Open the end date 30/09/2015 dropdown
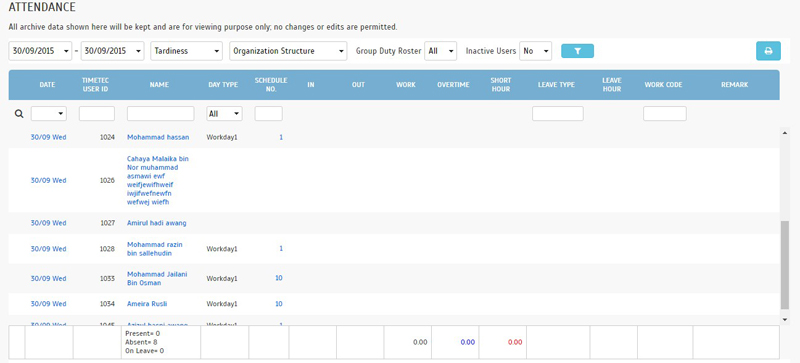This screenshot has height=363, width=800. coord(112,51)
